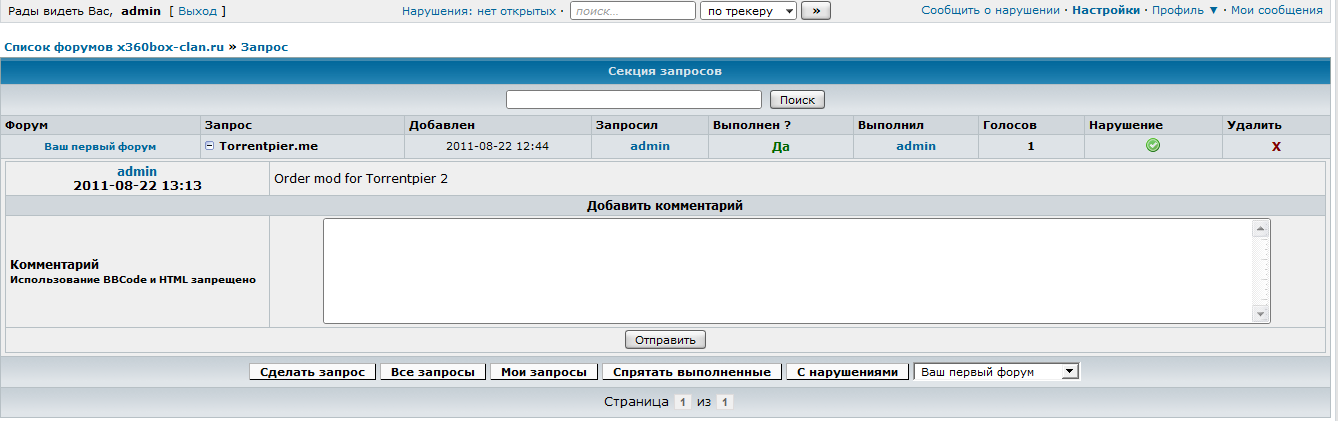
Task: Open the Профиль dropdown menu
Action: pyautogui.click(x=1185, y=10)
